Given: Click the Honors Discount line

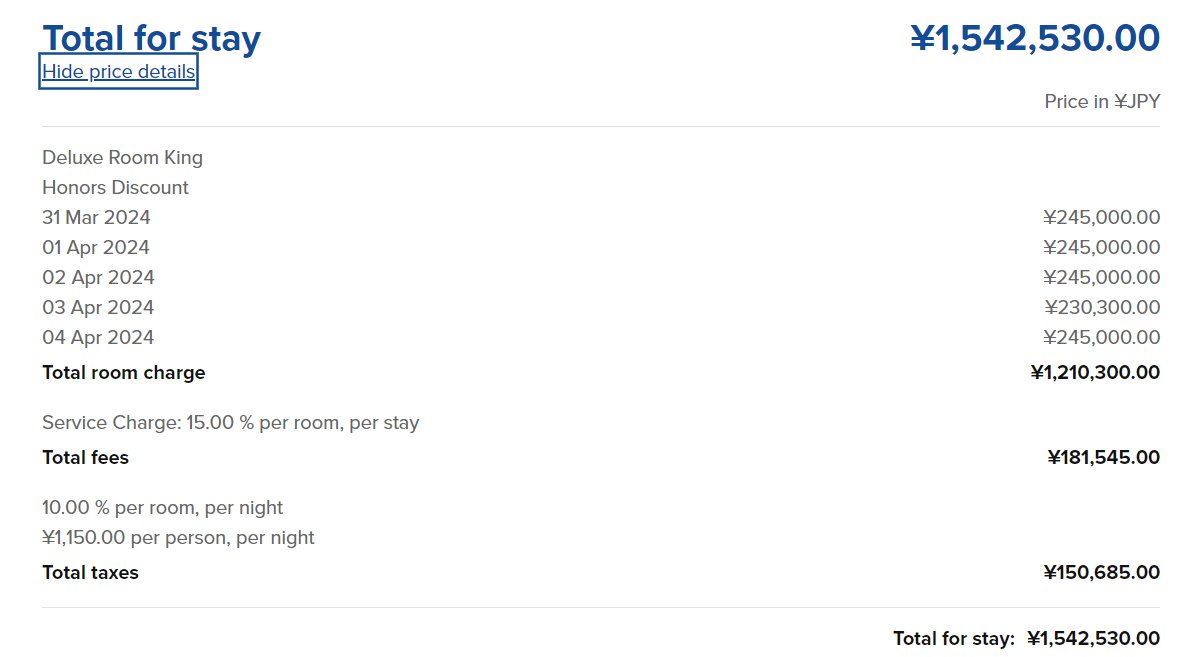Looking at the screenshot, I should point(115,188).
